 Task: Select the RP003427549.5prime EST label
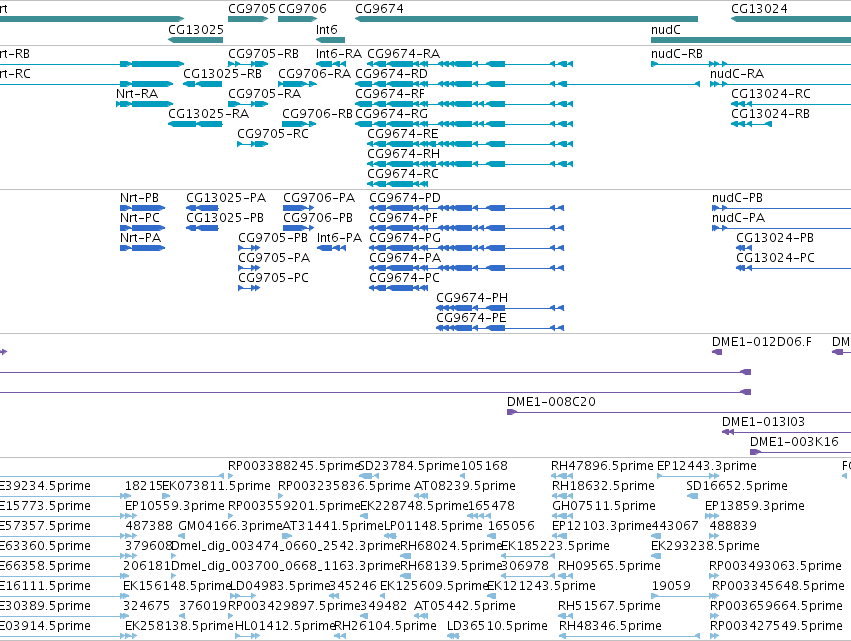pos(776,627)
